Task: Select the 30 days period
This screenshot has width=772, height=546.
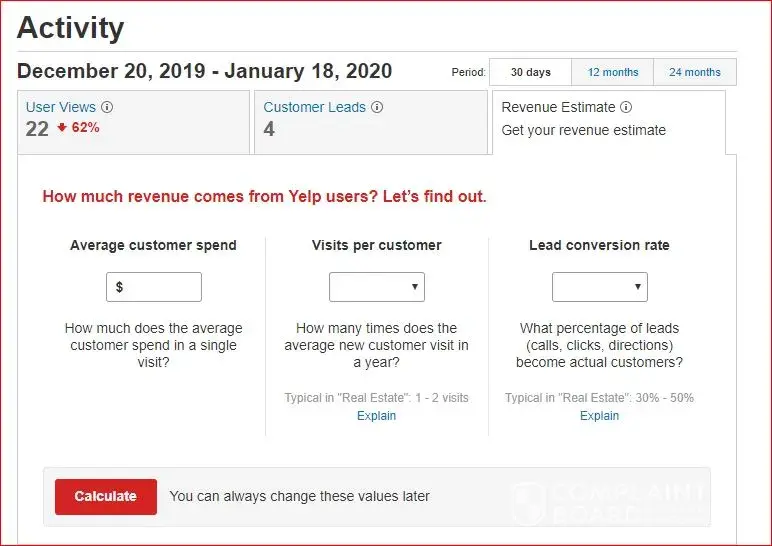Action: pos(530,72)
